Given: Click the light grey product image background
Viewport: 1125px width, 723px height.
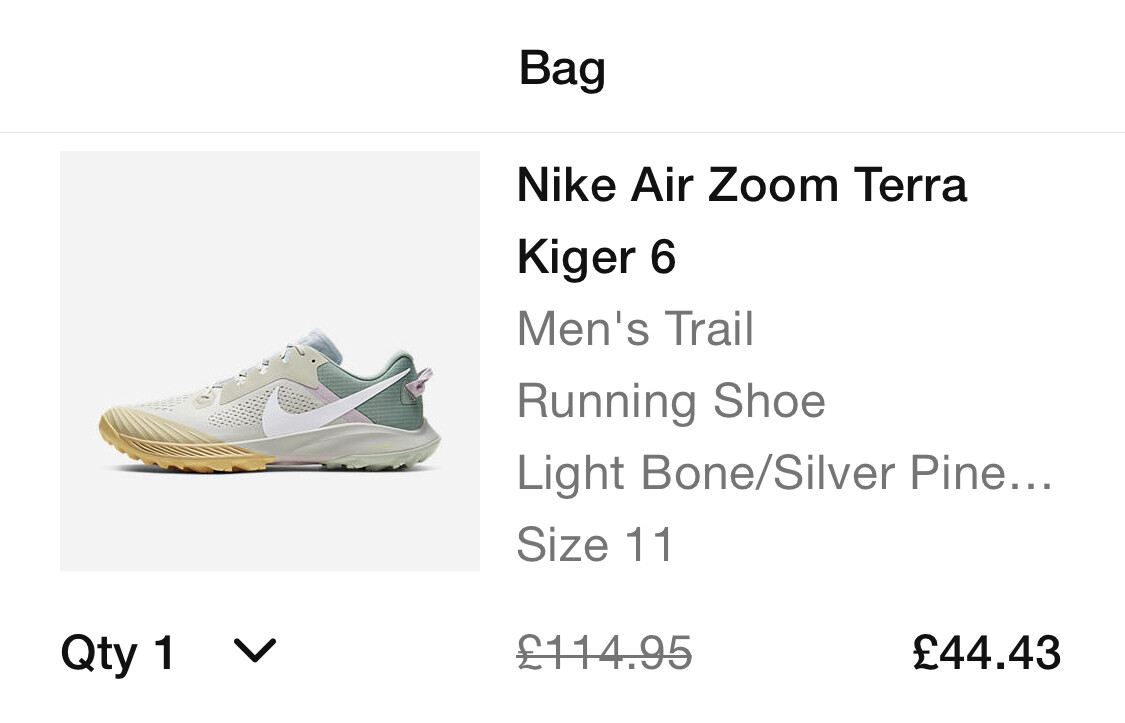Looking at the screenshot, I should 270,230.
